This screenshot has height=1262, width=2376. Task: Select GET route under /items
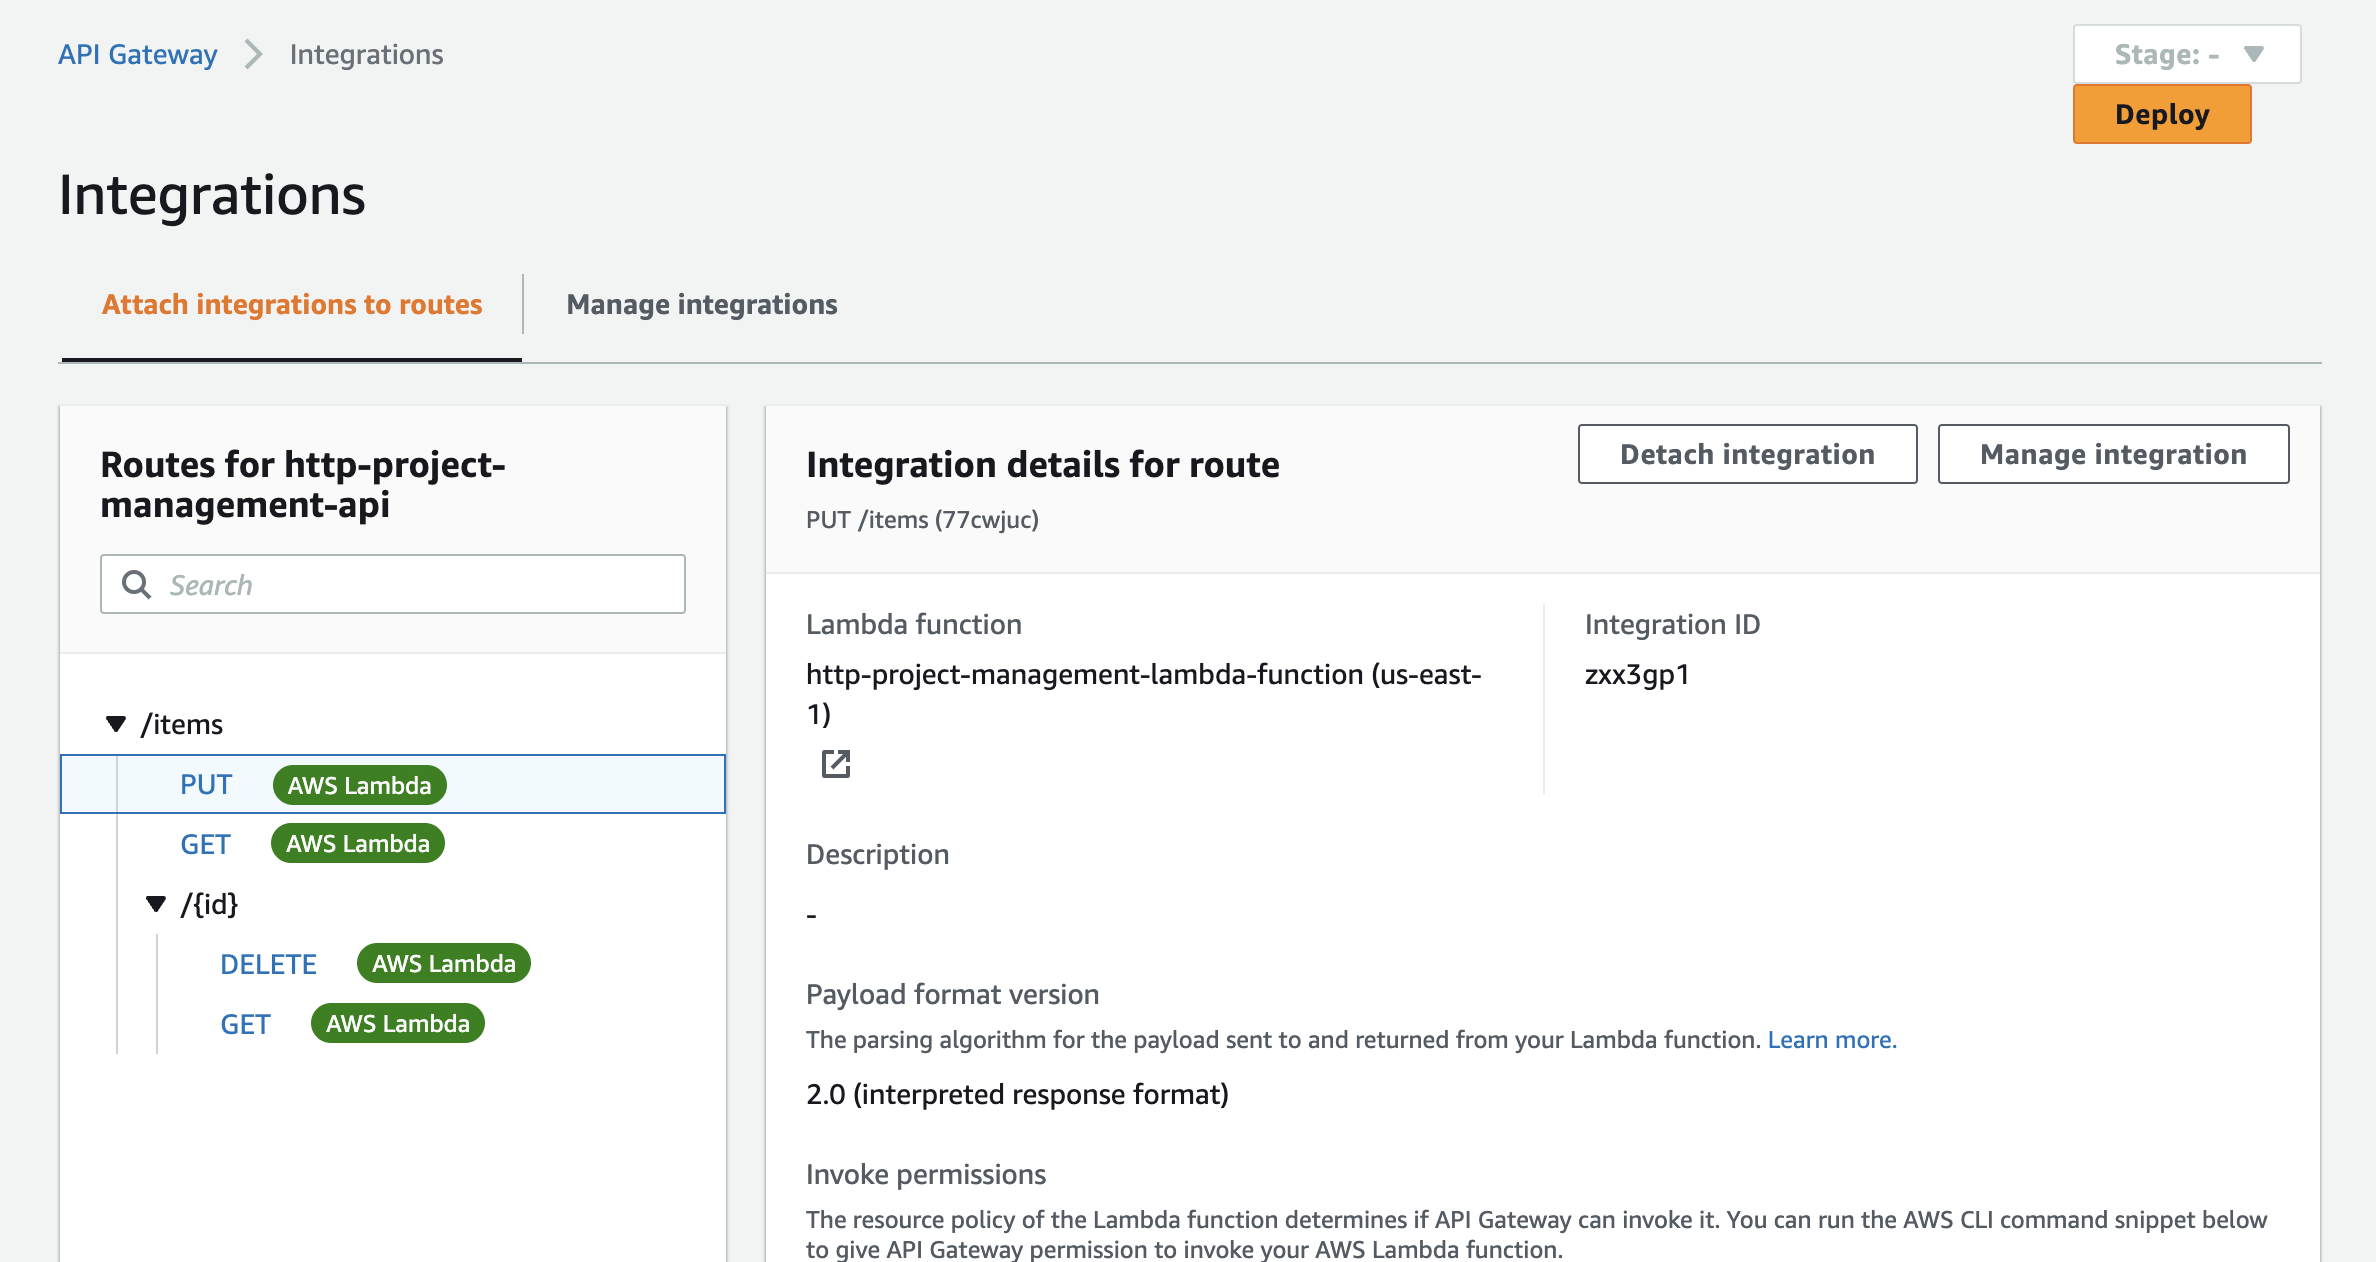205,844
